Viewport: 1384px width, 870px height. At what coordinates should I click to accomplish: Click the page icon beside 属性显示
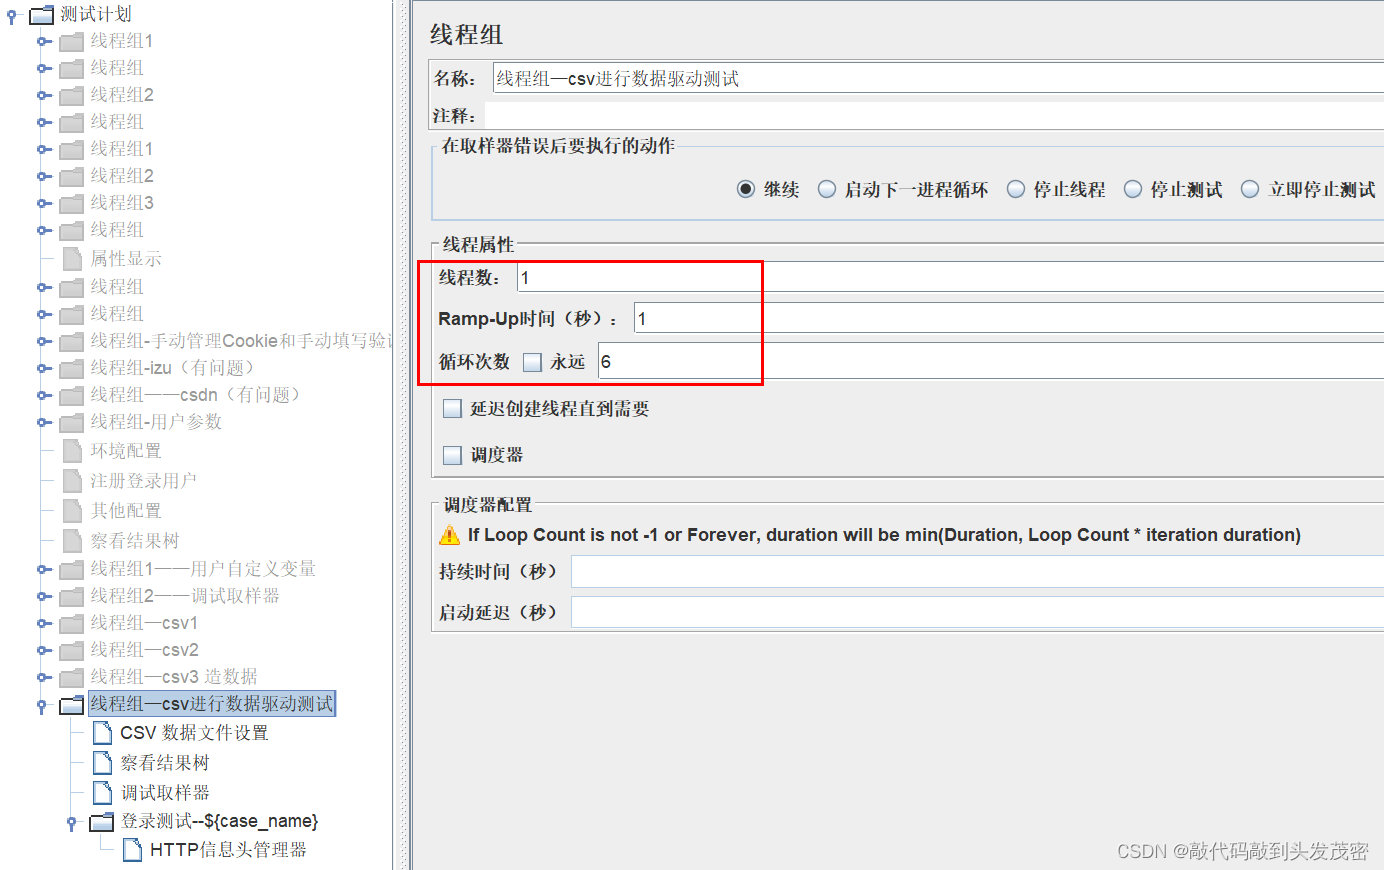[x=72, y=259]
